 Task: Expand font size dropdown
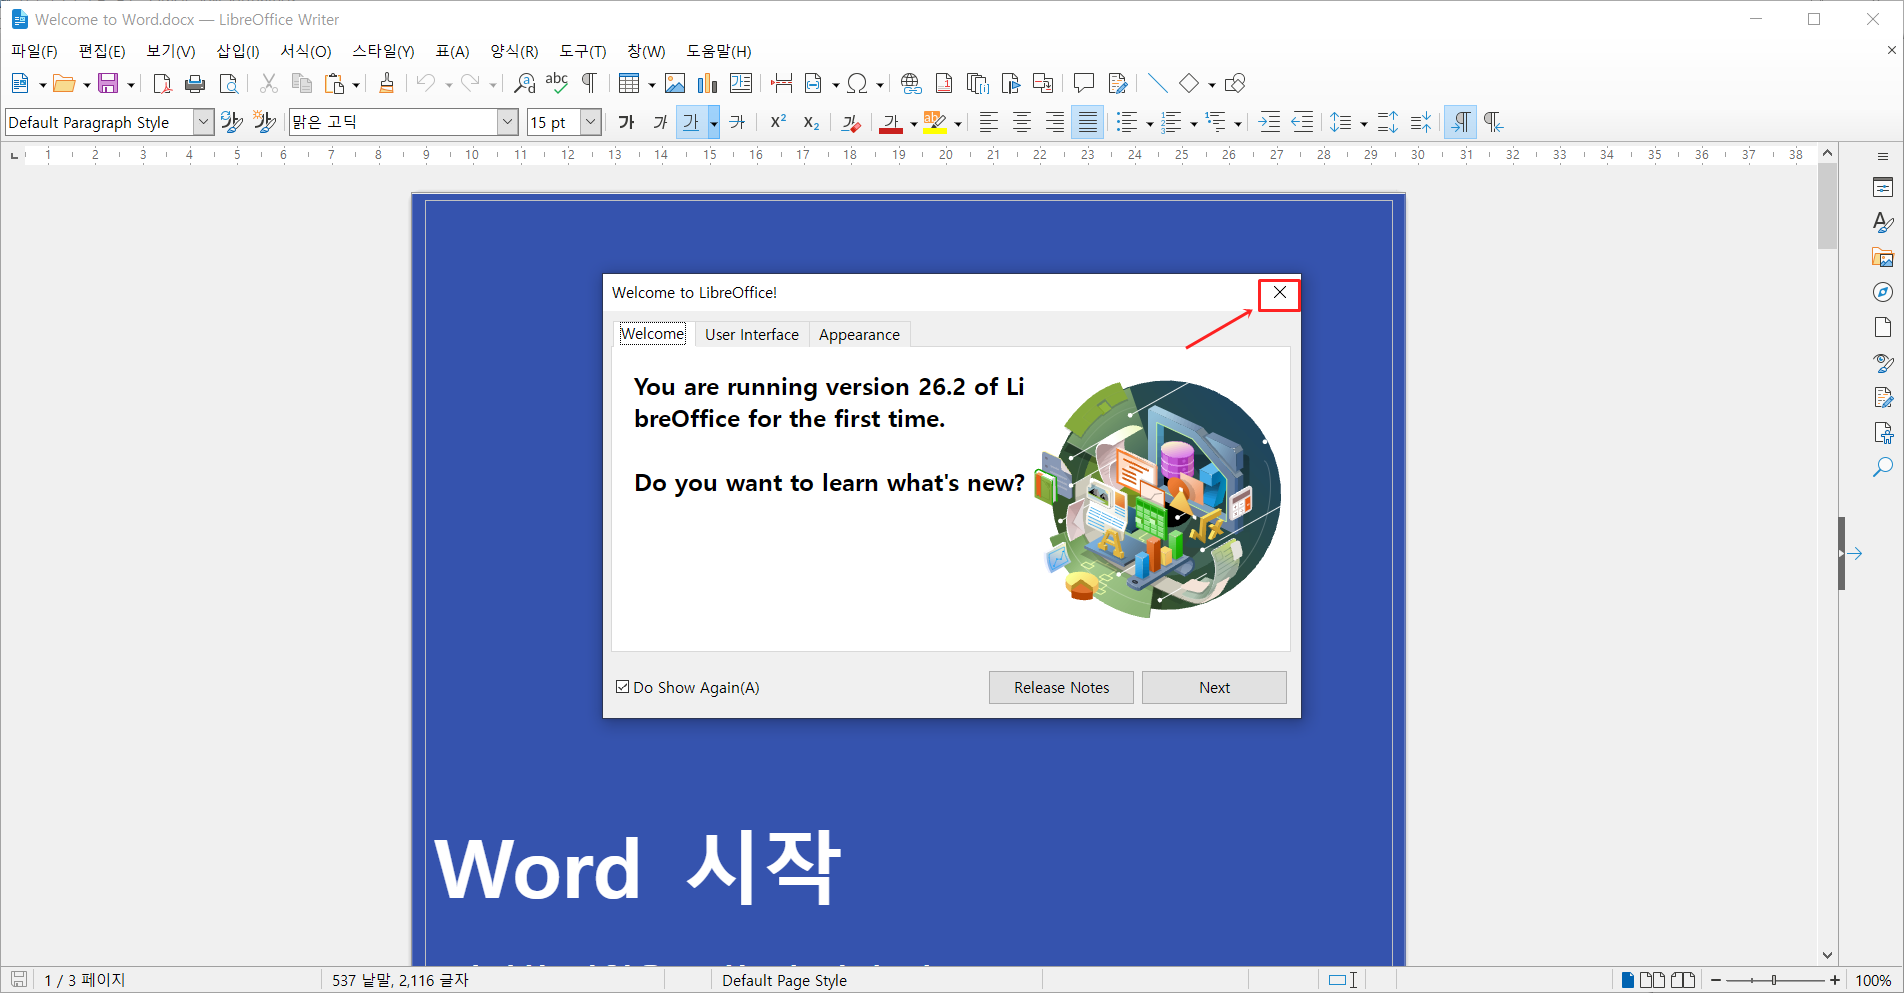point(591,122)
